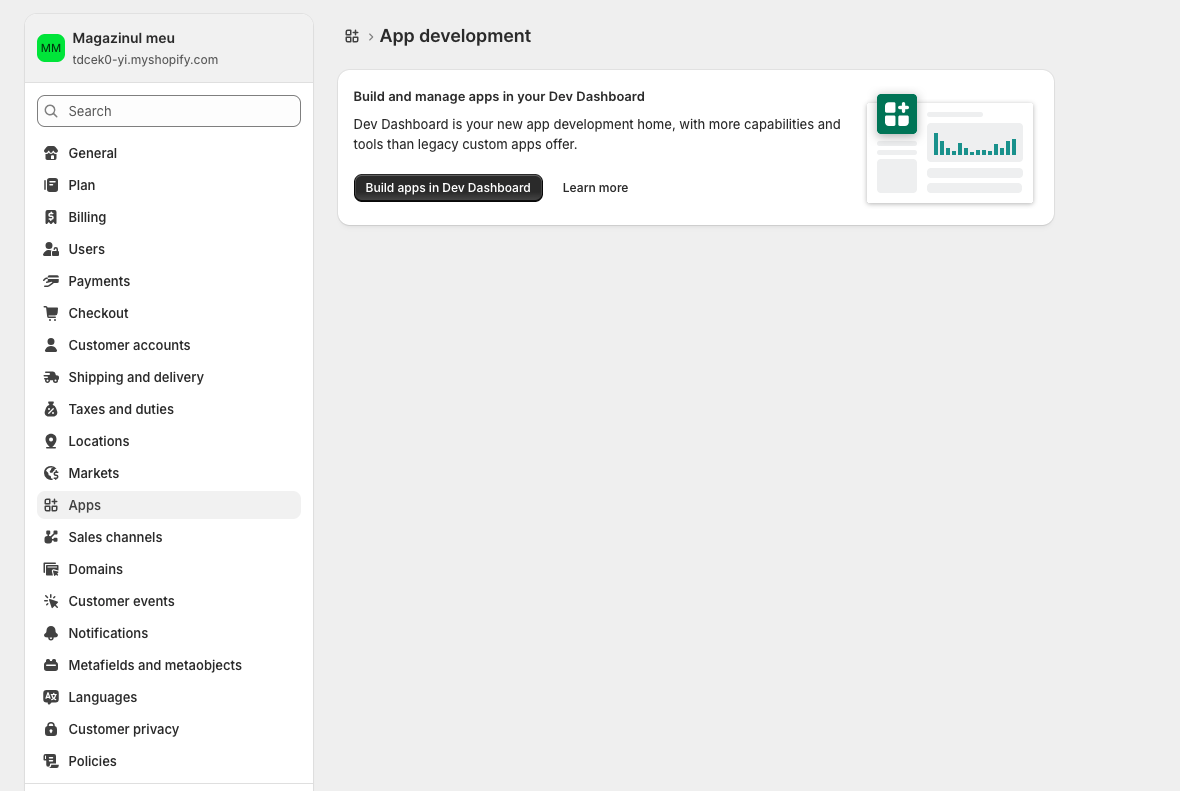Click the Markets globe icon
Image resolution: width=1180 pixels, height=791 pixels.
coord(51,473)
